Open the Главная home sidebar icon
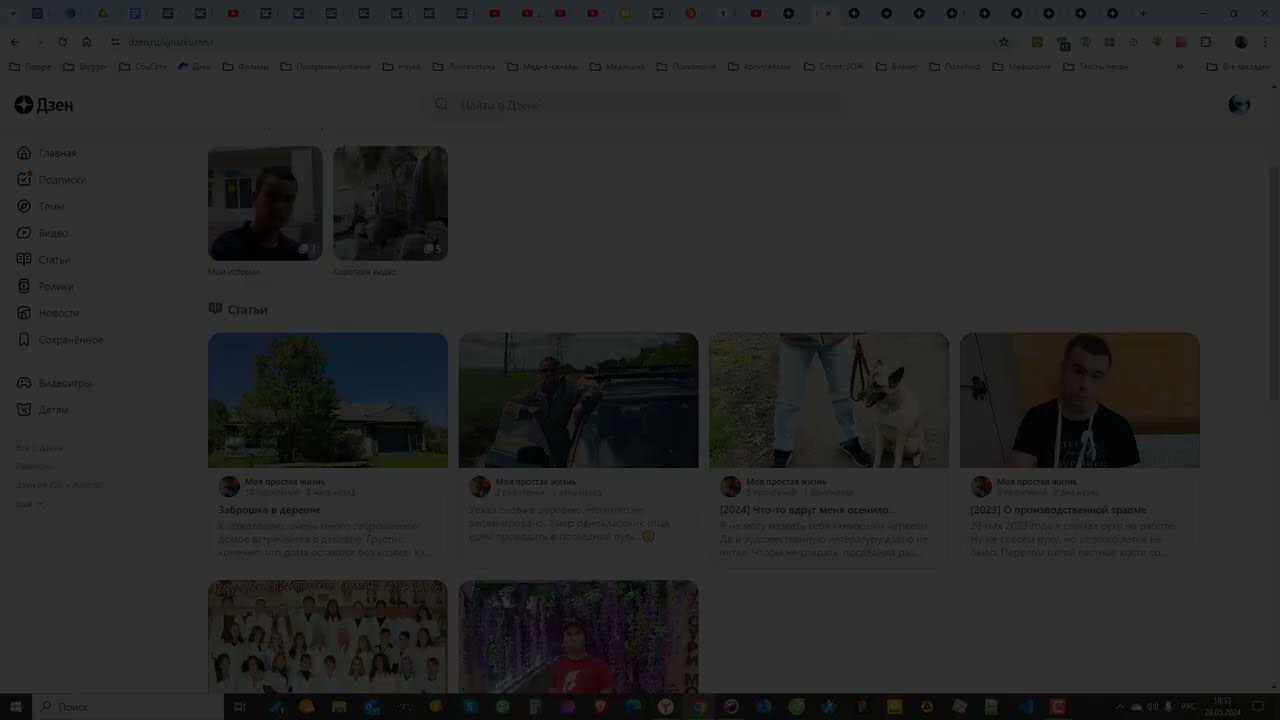This screenshot has height=720, width=1280. click(24, 153)
